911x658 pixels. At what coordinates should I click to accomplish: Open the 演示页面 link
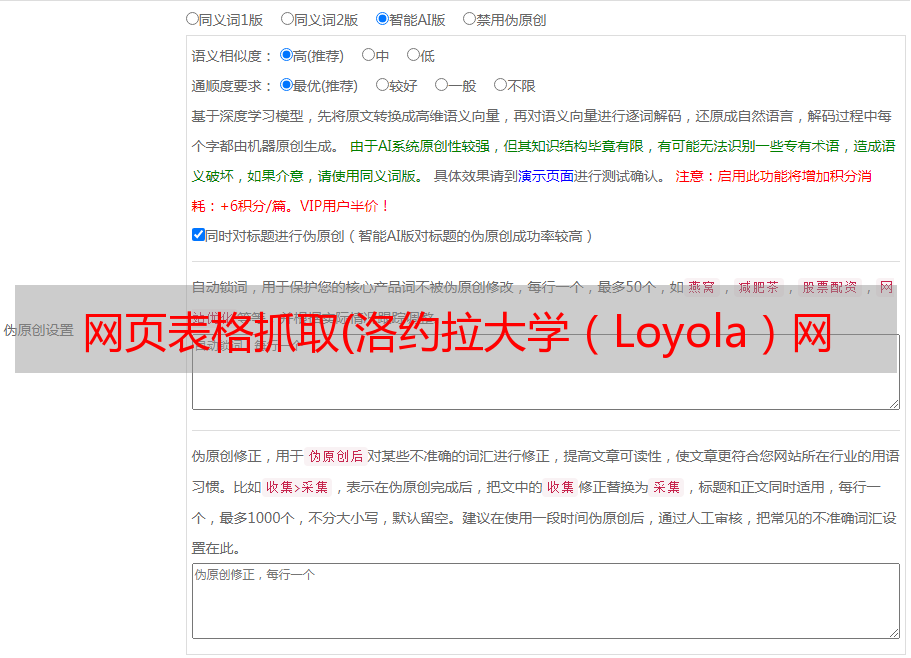coord(545,176)
